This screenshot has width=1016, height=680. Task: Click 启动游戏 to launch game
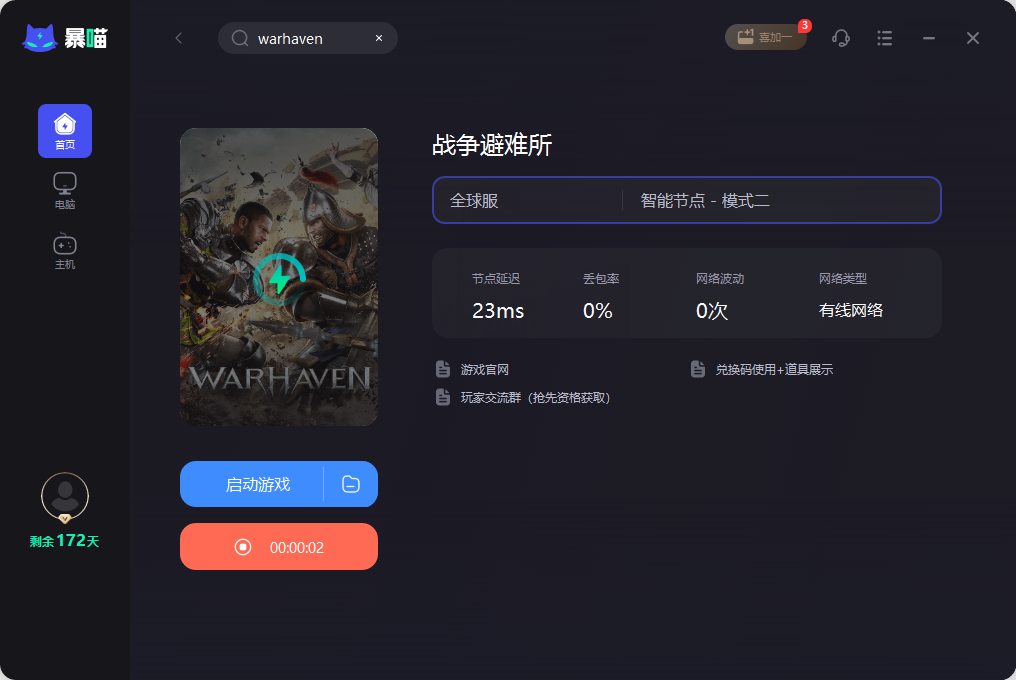pyautogui.click(x=258, y=484)
